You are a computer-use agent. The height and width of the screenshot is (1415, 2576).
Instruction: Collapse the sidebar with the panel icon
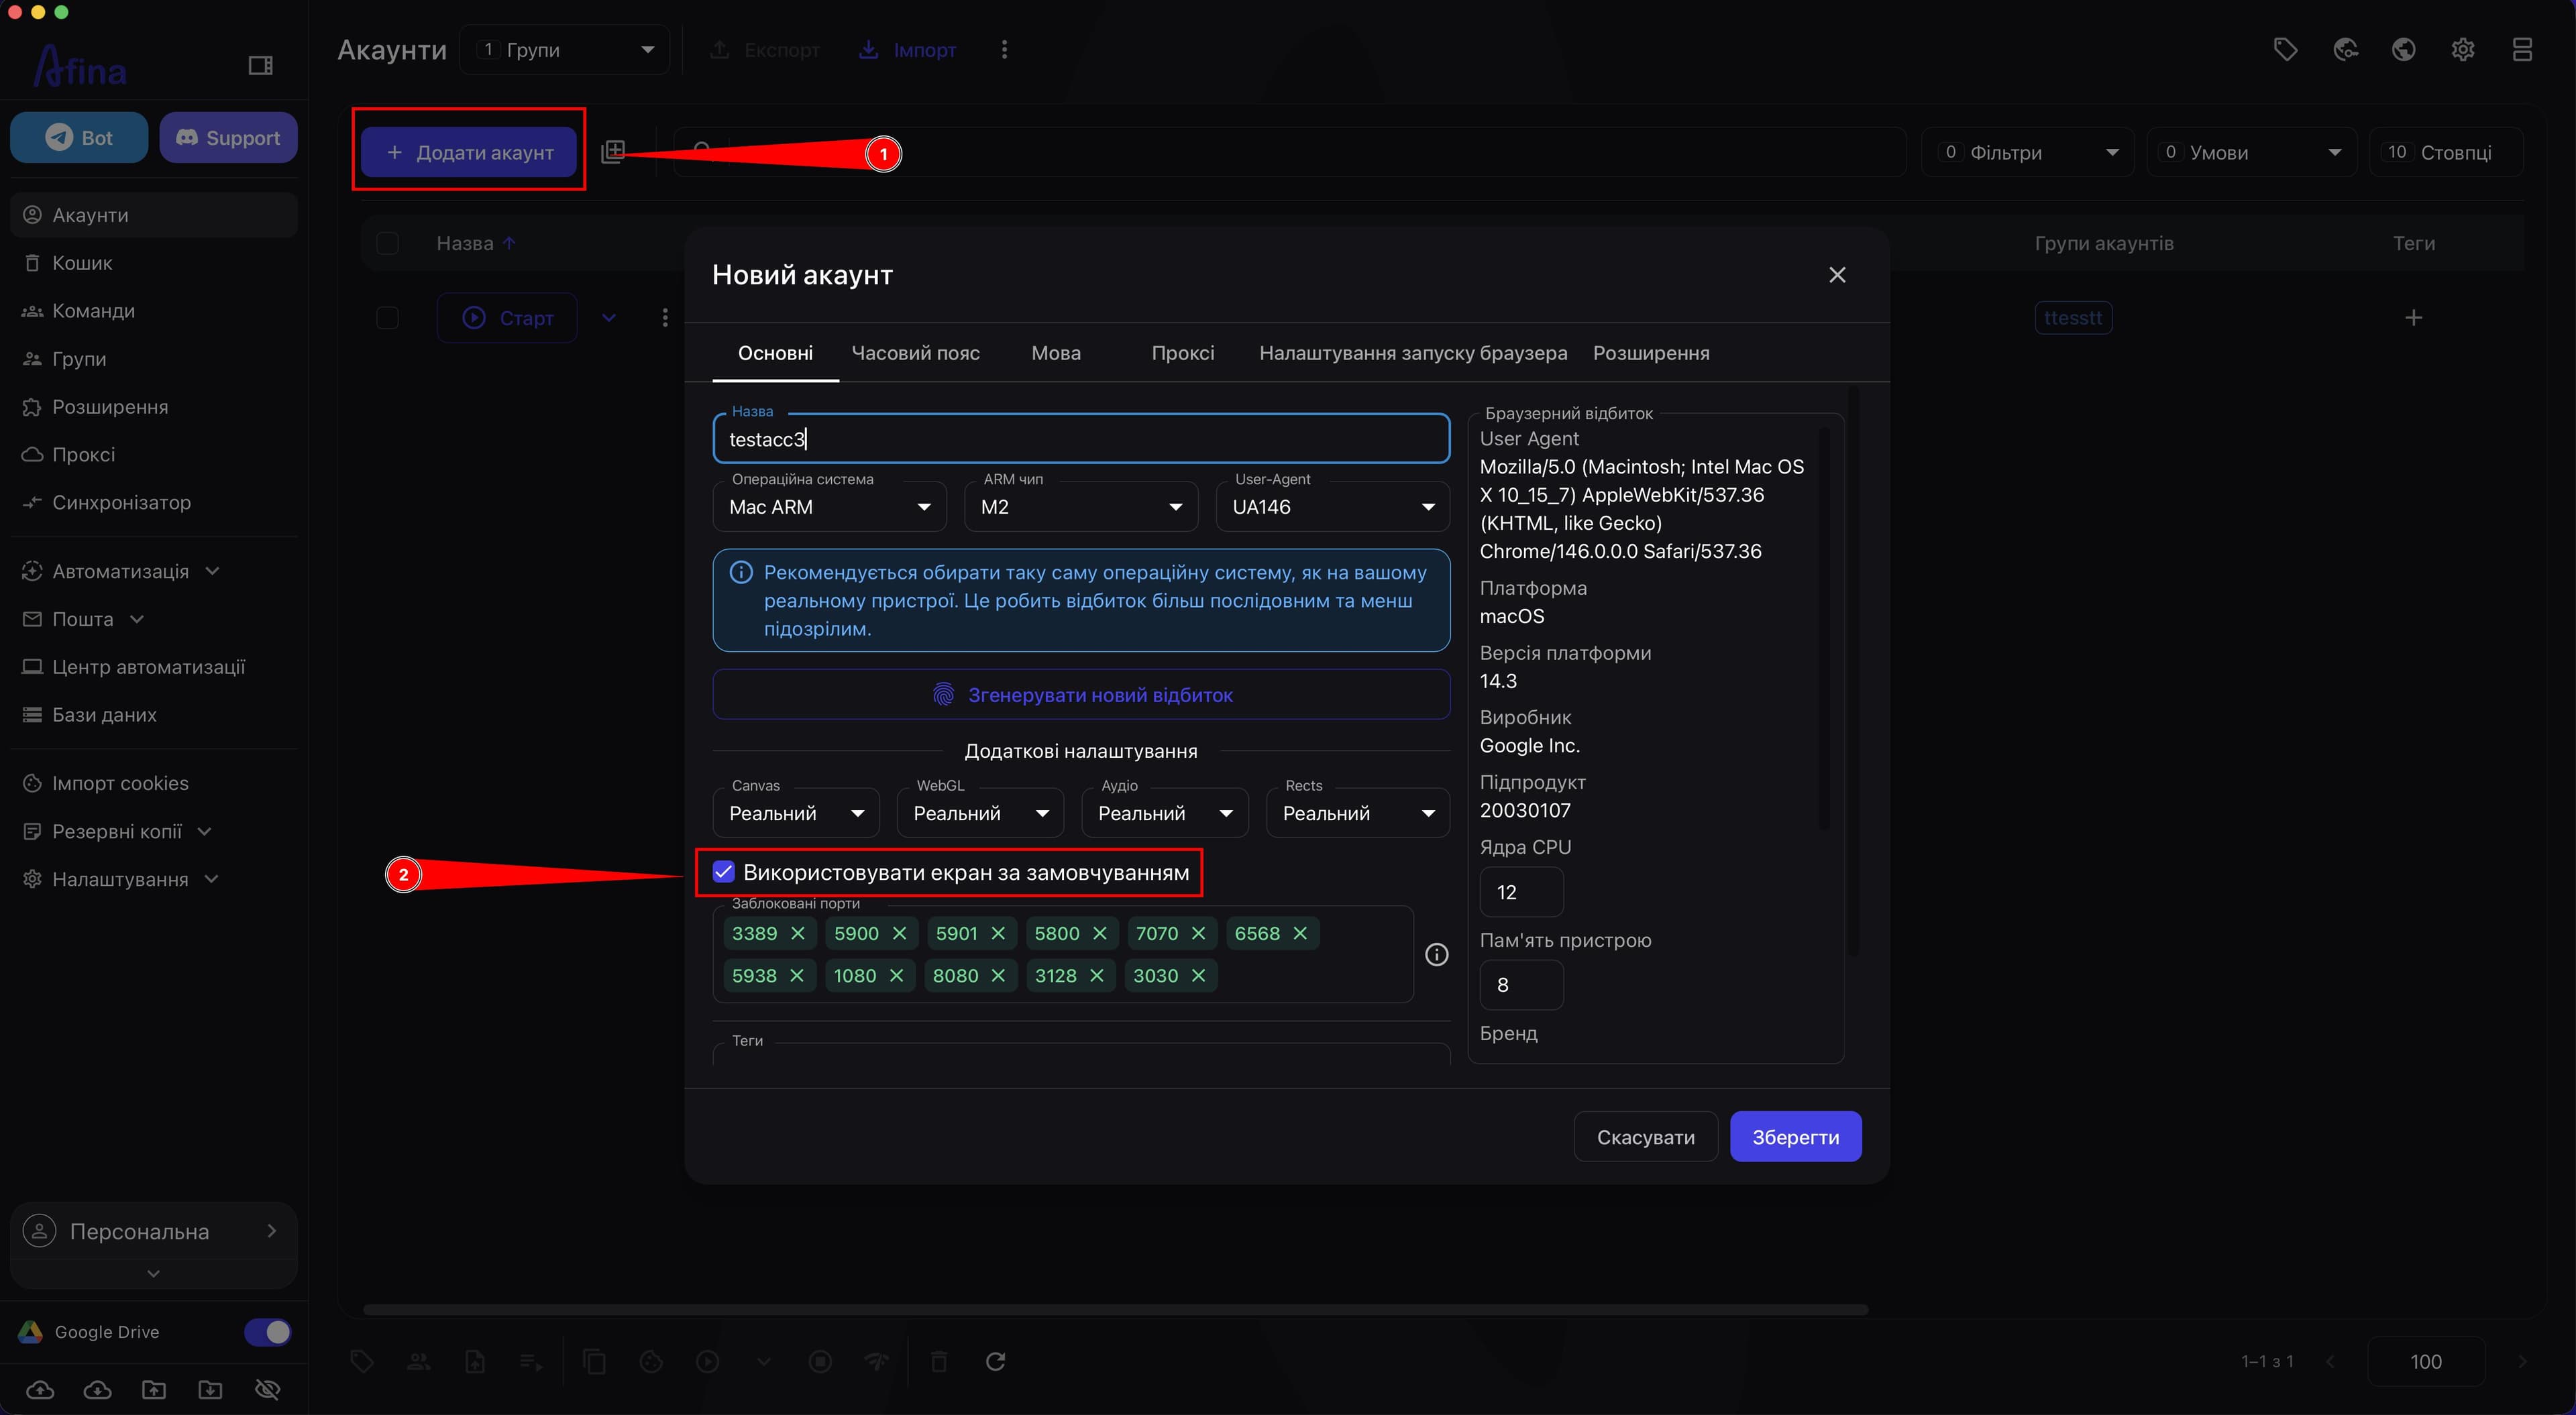(x=260, y=66)
